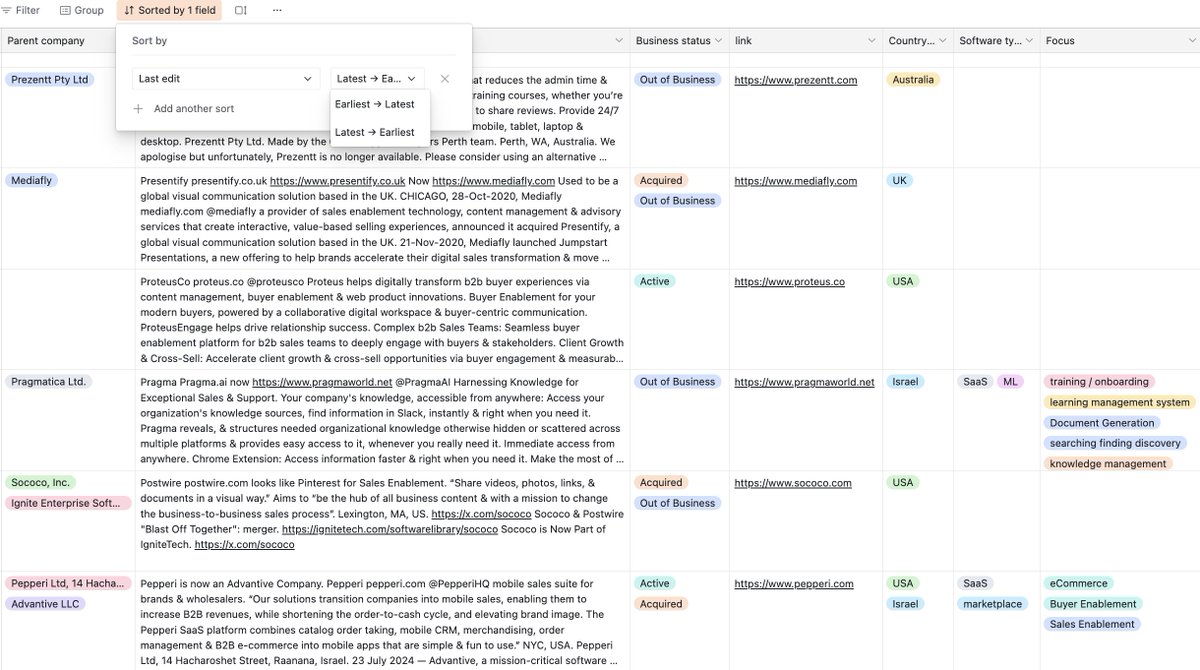Select the marketplace software type tag

(x=993, y=604)
